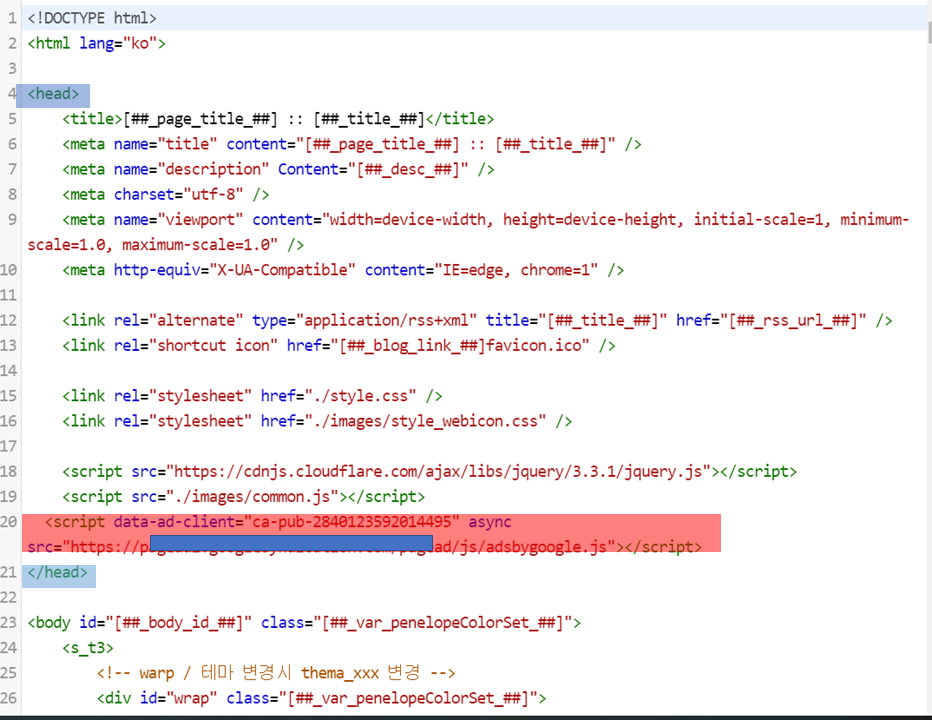Click the link rel="alternate" RSS line

477,320
